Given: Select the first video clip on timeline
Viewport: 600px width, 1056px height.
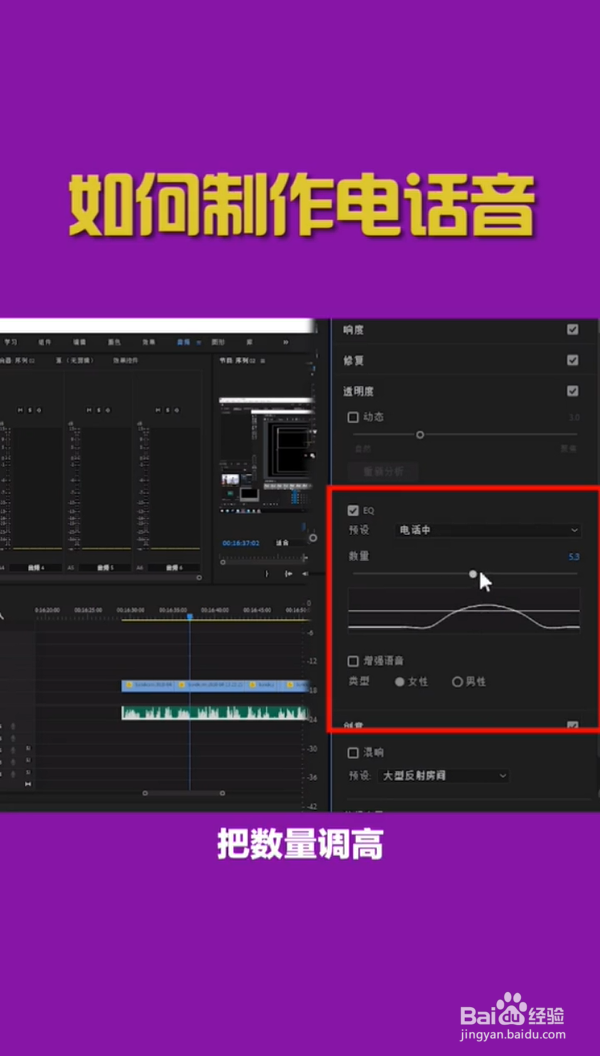Looking at the screenshot, I should pos(149,685).
